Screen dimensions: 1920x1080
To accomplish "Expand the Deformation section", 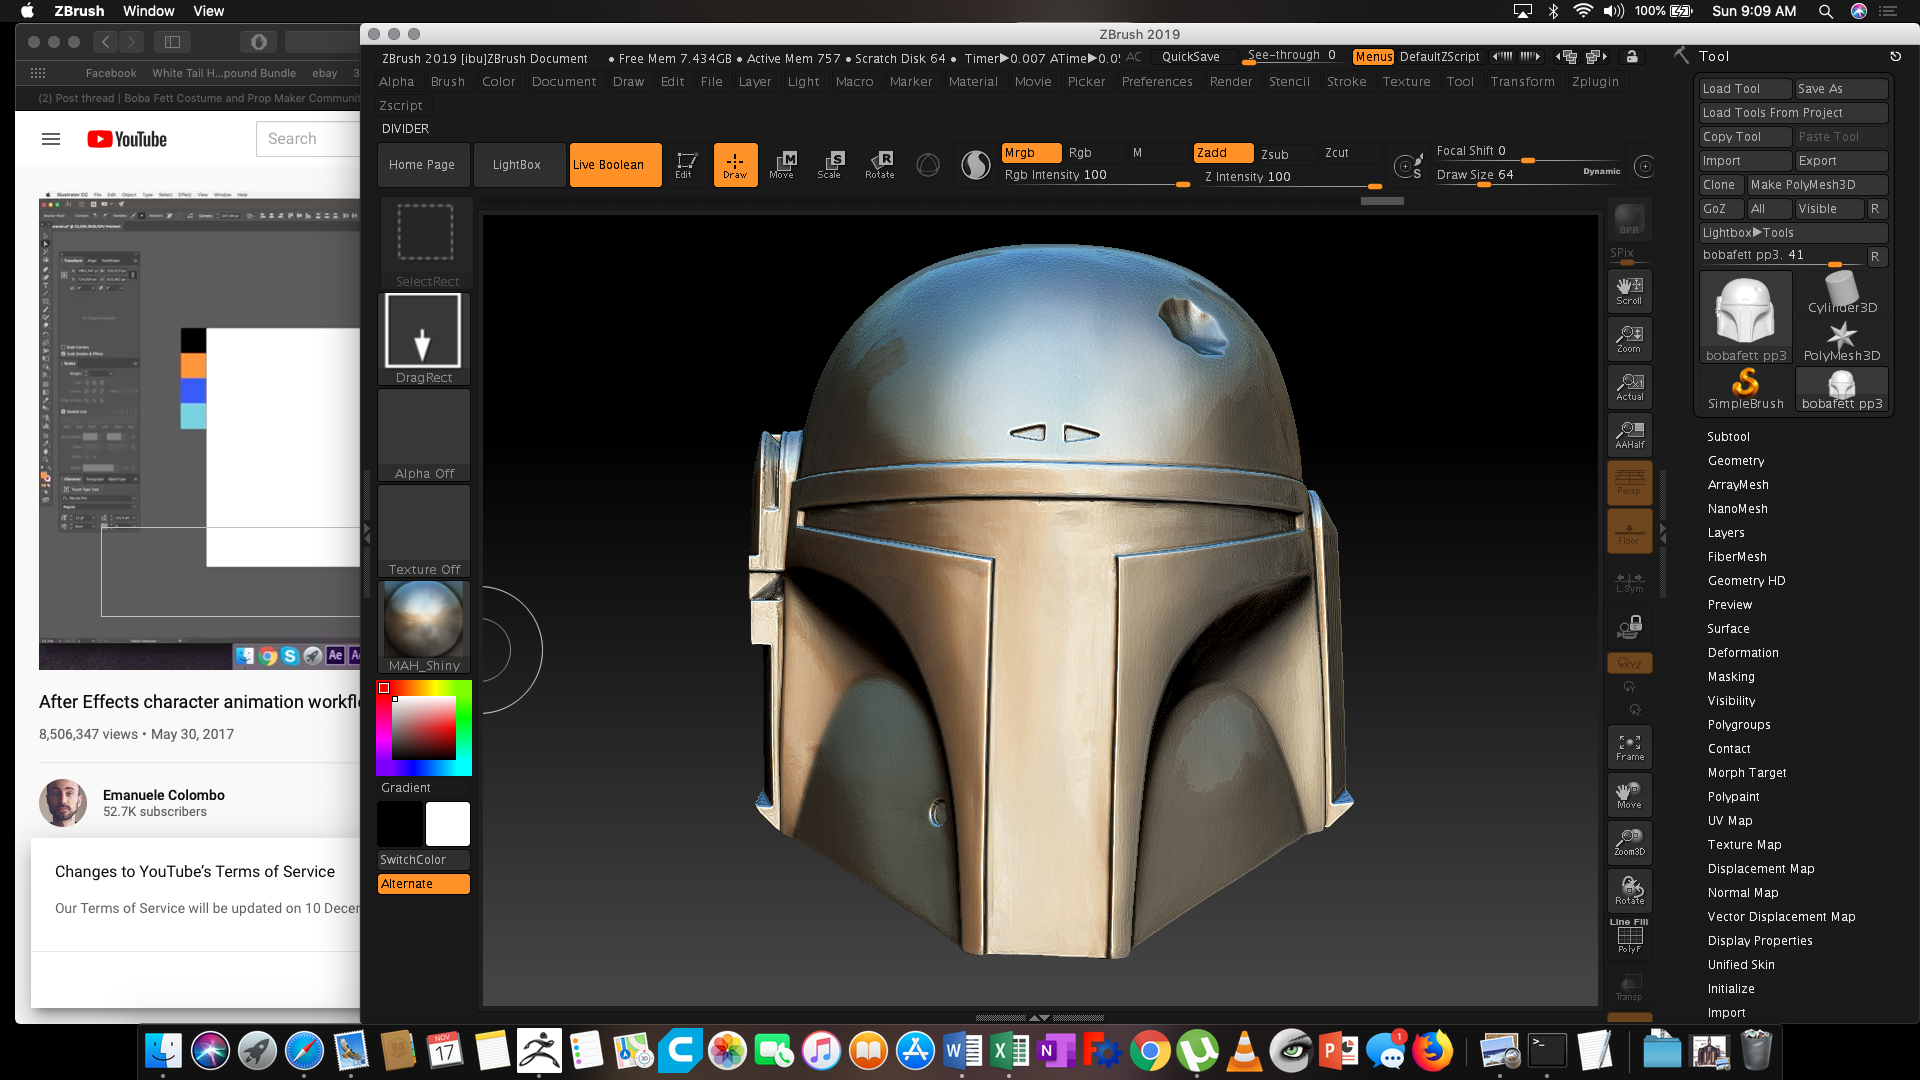I will point(1743,653).
